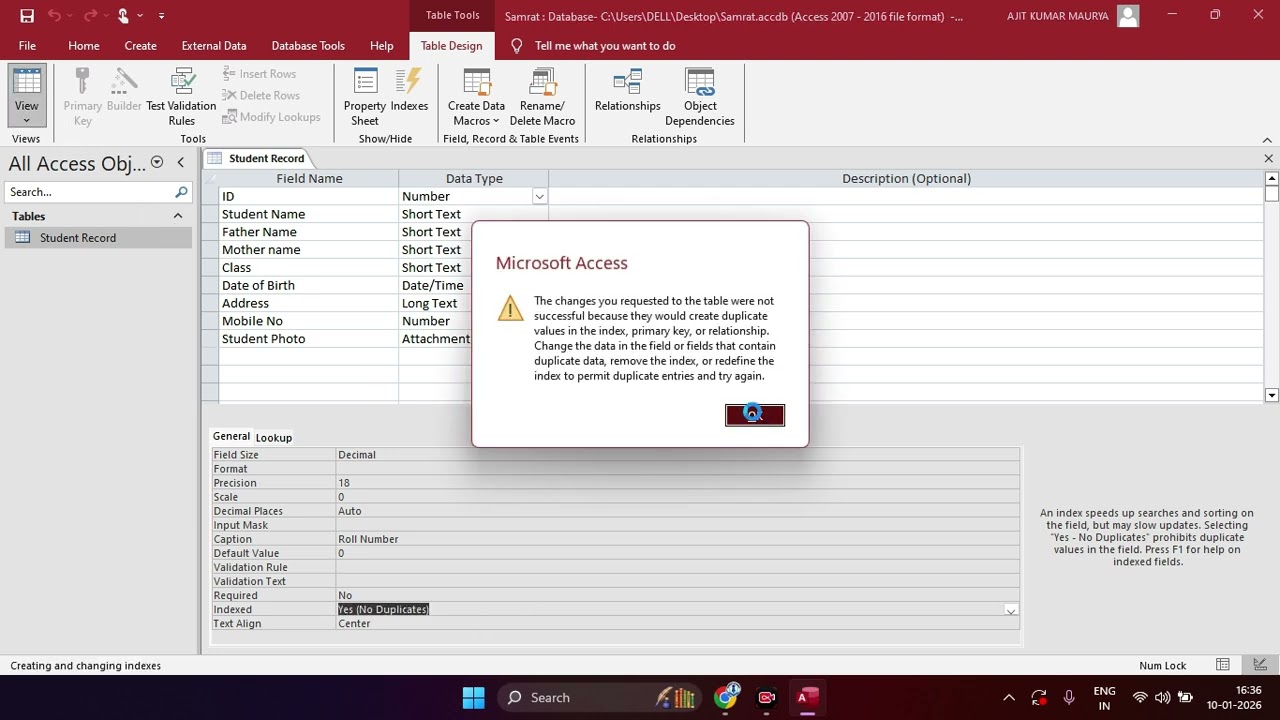Open Create Data Macros dropdown
The width and height of the screenshot is (1280, 720).
point(476,97)
